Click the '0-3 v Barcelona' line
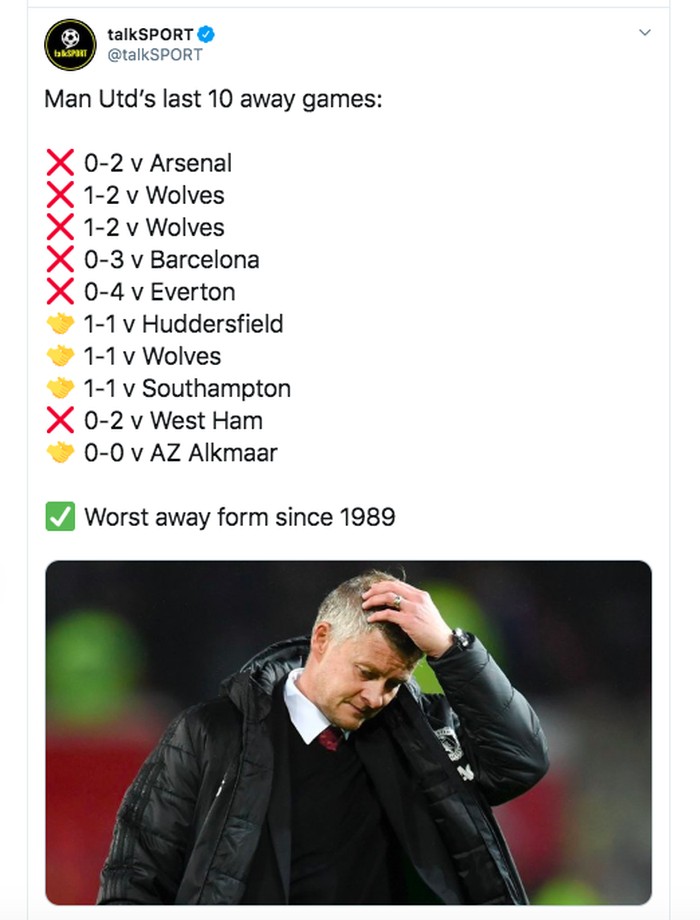The image size is (700, 920). coord(171,260)
